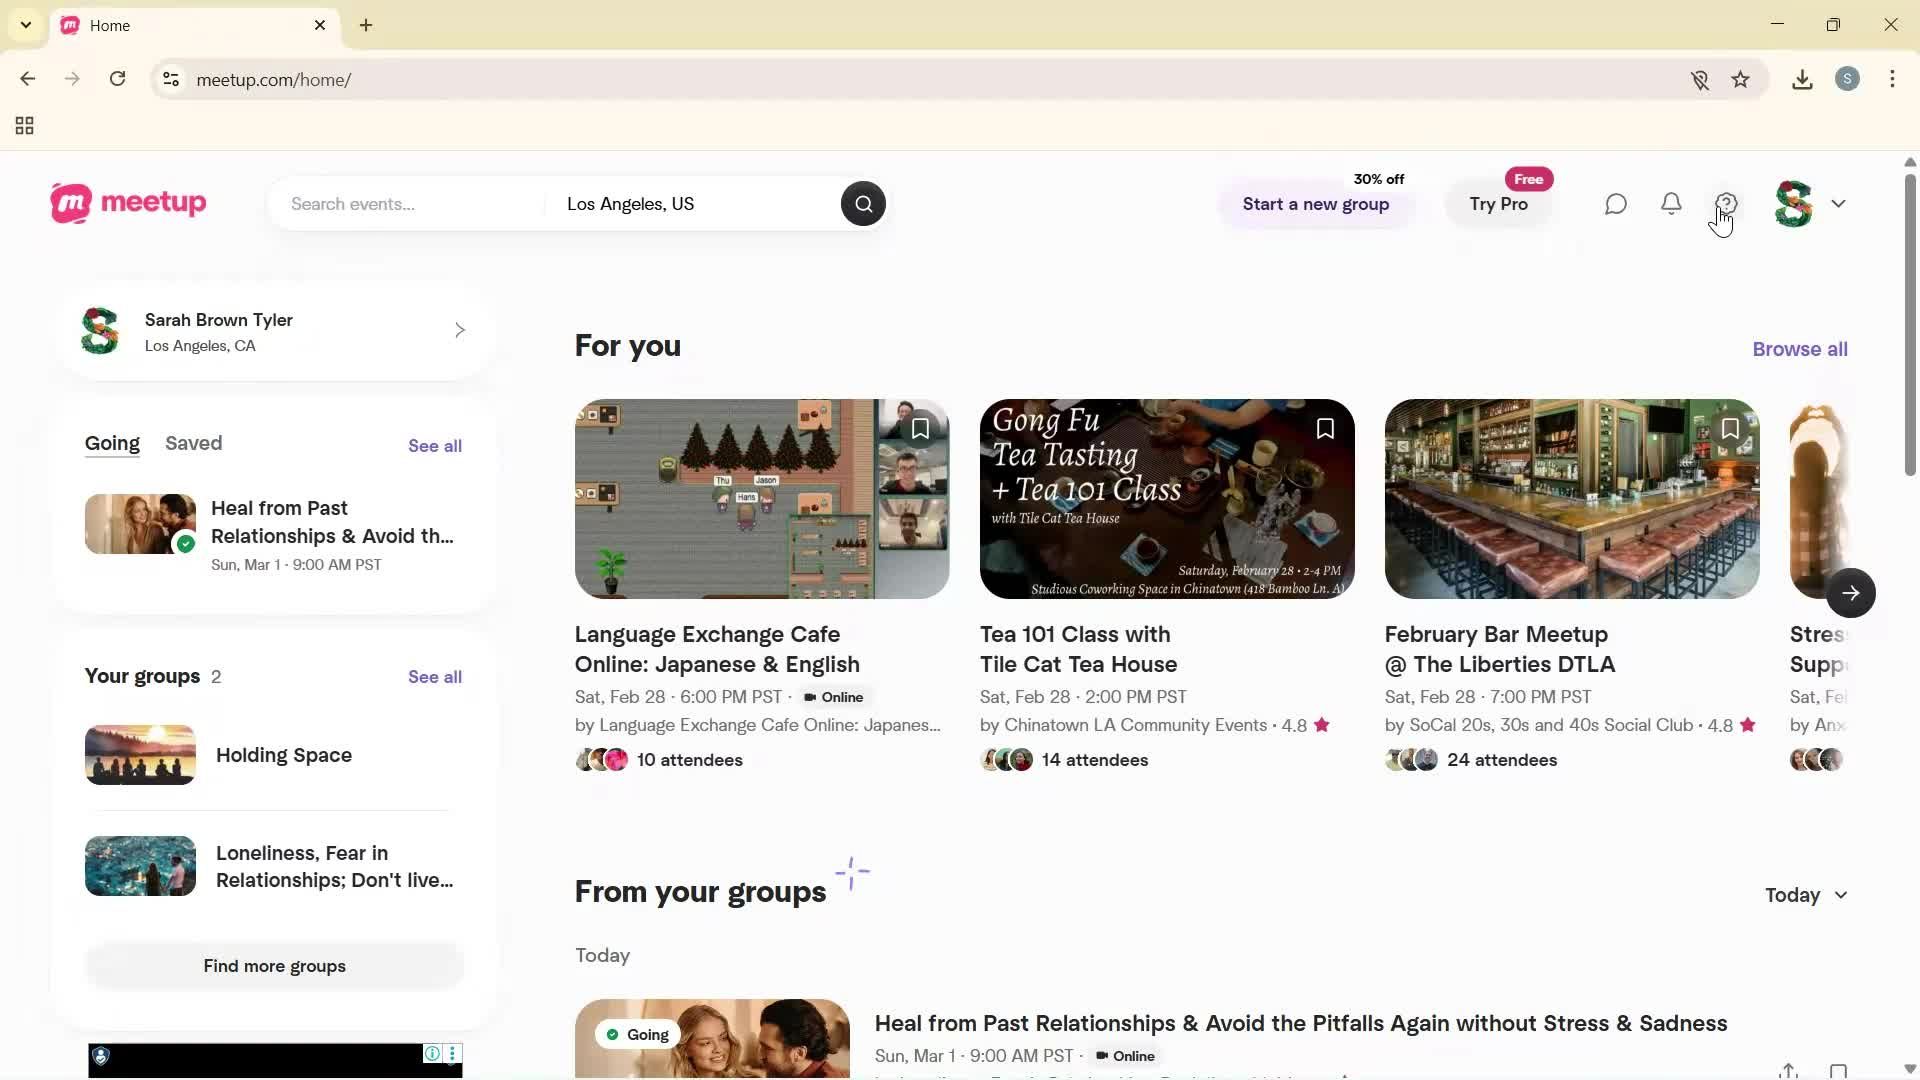This screenshot has width=1920, height=1080.
Task: Open the notifications bell
Action: [1670, 203]
